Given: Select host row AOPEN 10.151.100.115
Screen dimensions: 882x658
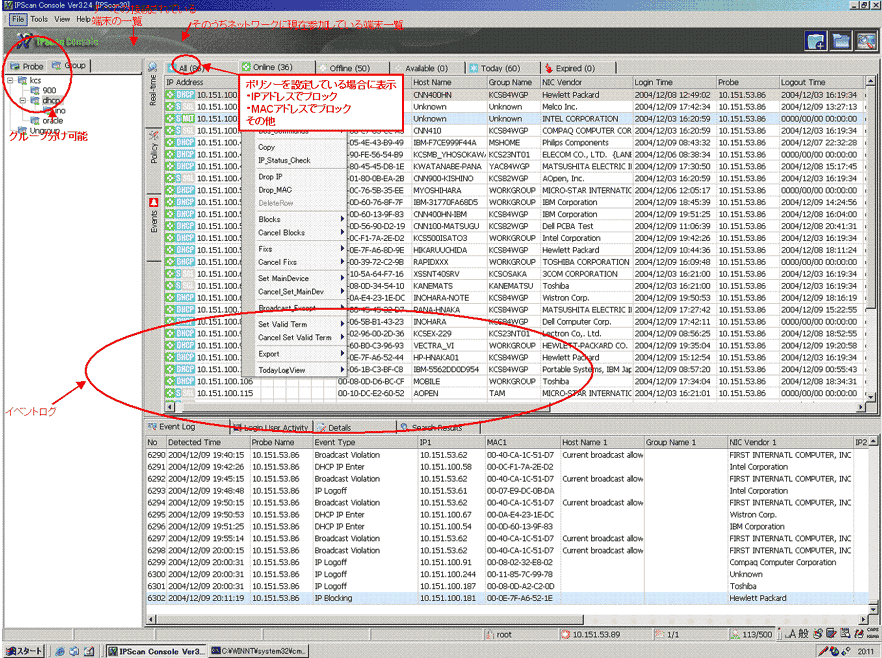Looking at the screenshot, I should (x=515, y=393).
